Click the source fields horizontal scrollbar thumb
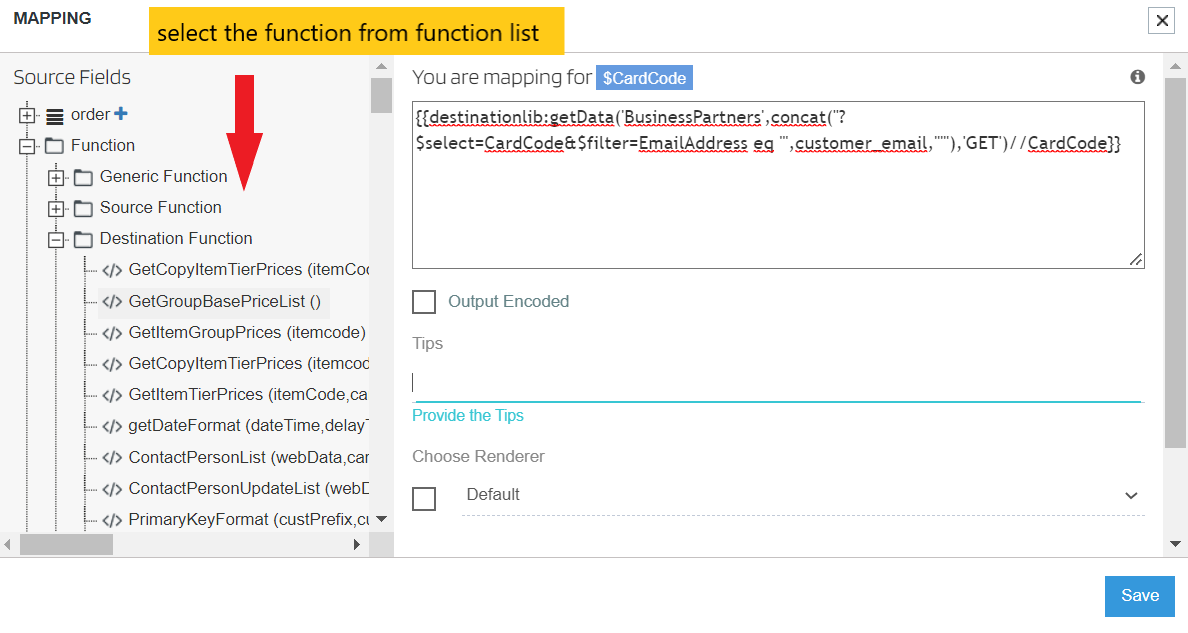Image resolution: width=1188 pixels, height=633 pixels. click(66, 544)
